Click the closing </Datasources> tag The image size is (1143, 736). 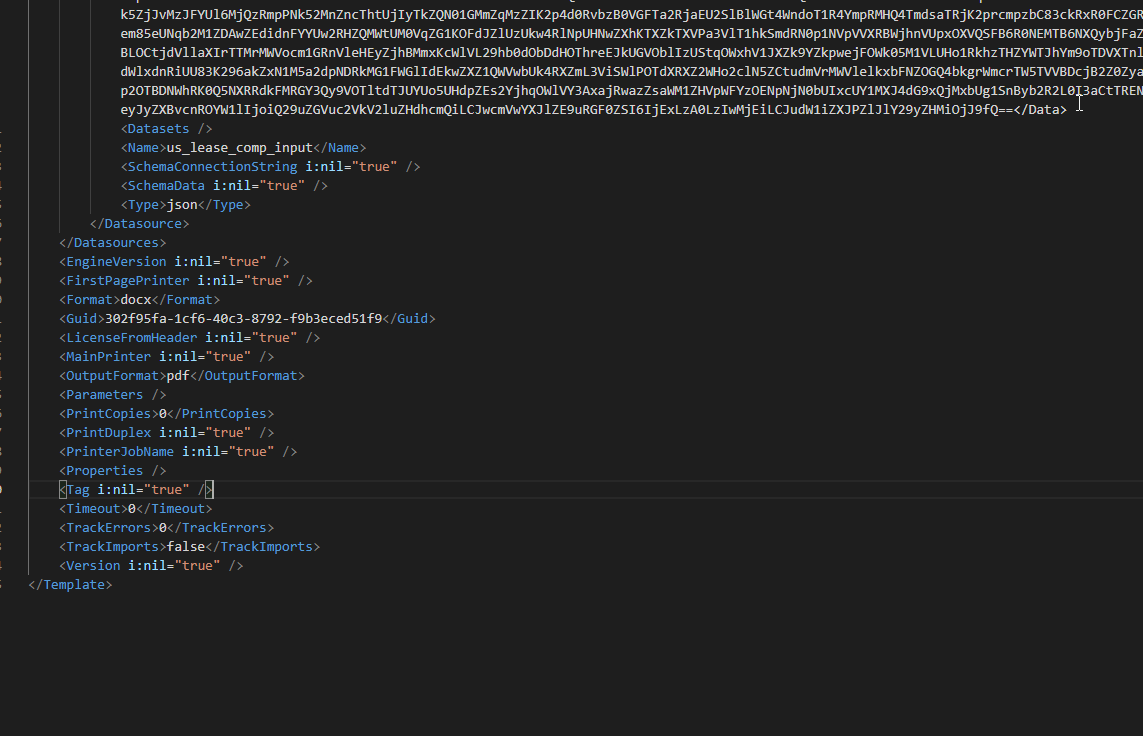pyautogui.click(x=112, y=242)
